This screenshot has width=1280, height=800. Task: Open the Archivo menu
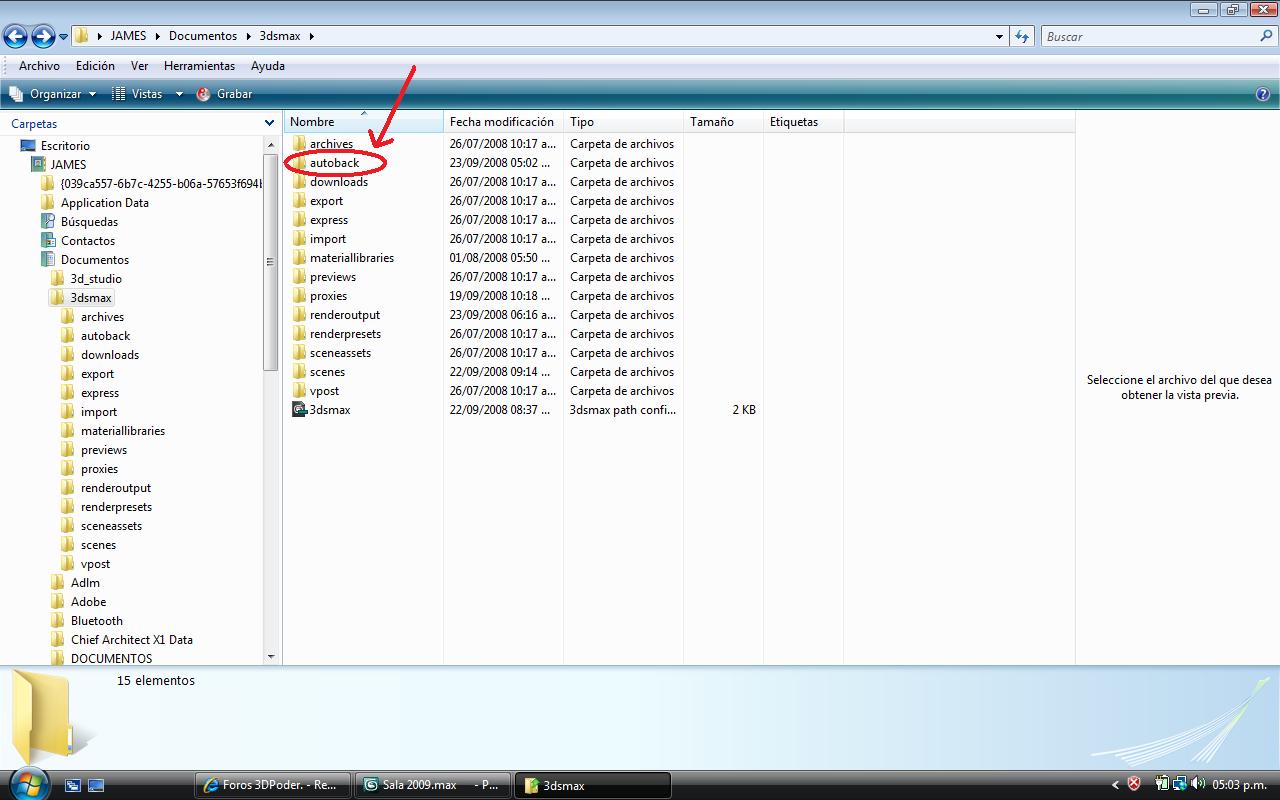[x=39, y=66]
